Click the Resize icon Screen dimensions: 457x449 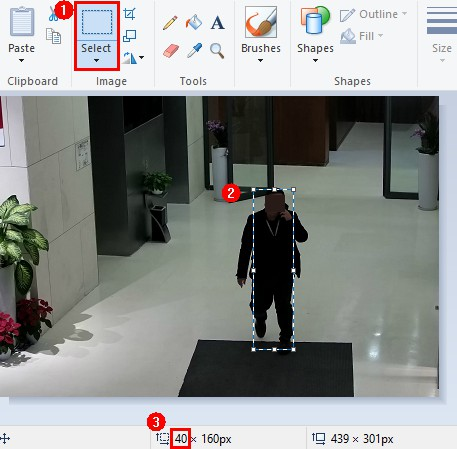(129, 36)
